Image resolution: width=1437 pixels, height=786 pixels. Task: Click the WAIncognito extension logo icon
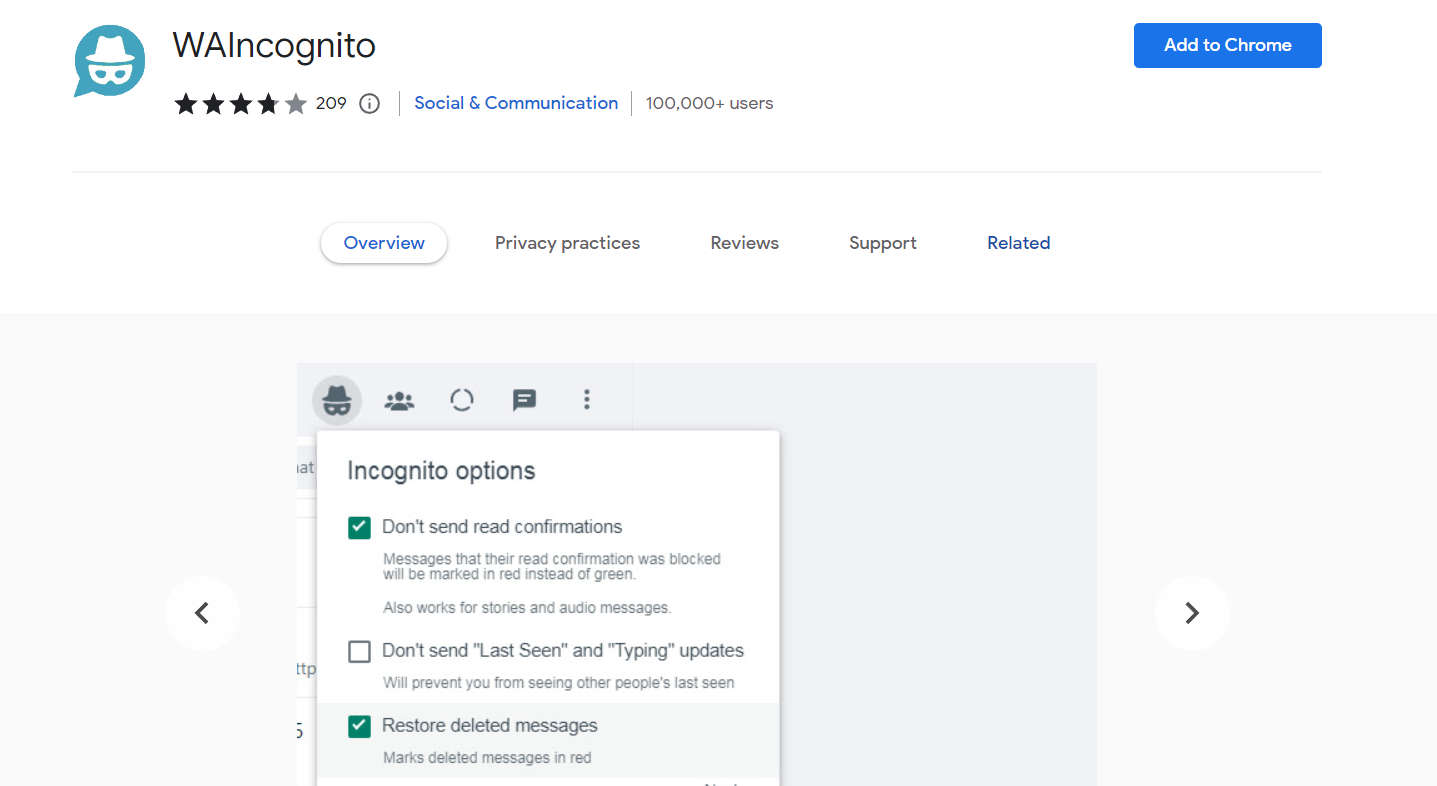[108, 62]
